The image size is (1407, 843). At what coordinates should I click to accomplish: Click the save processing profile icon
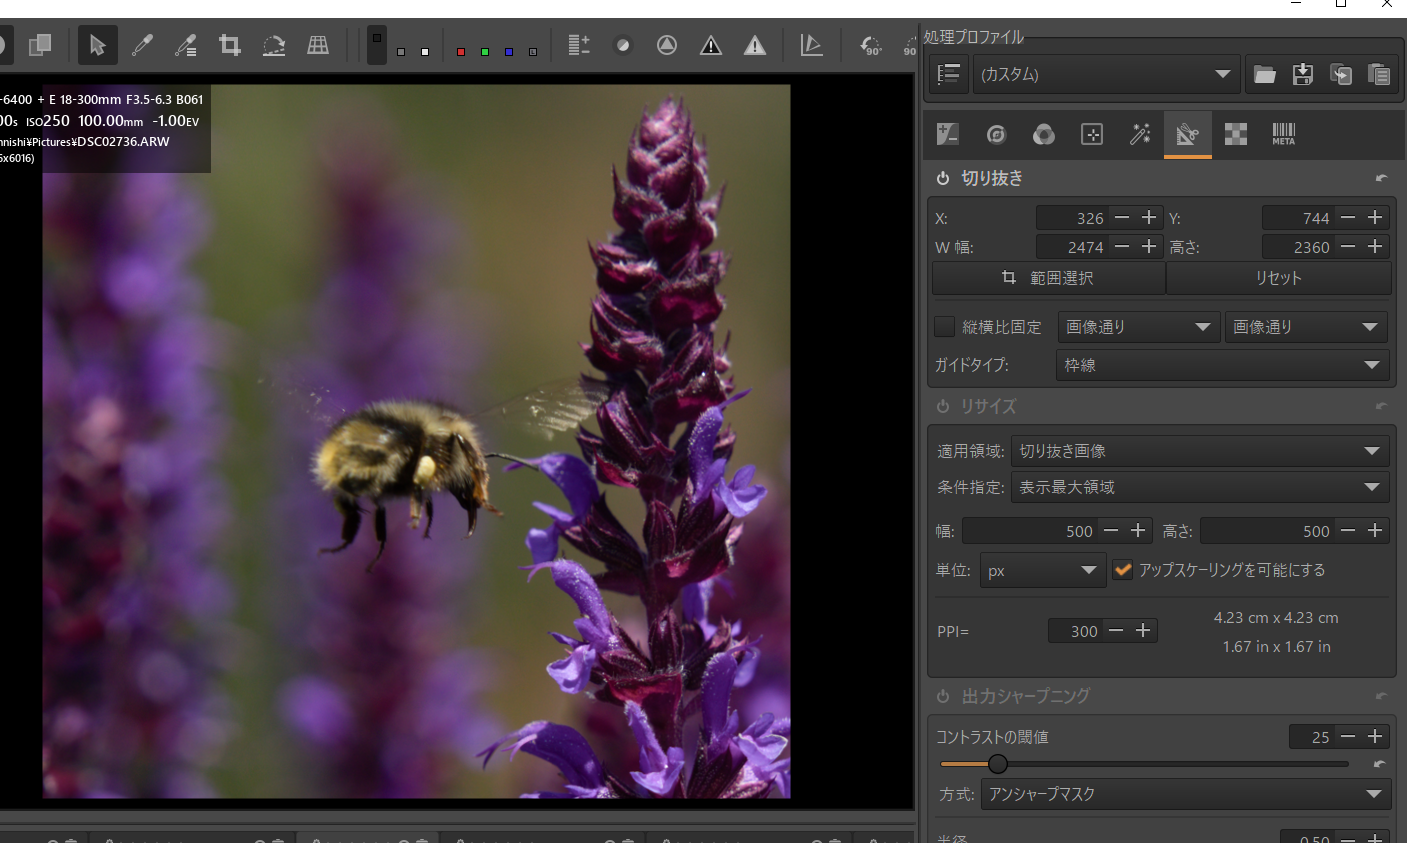point(1302,74)
